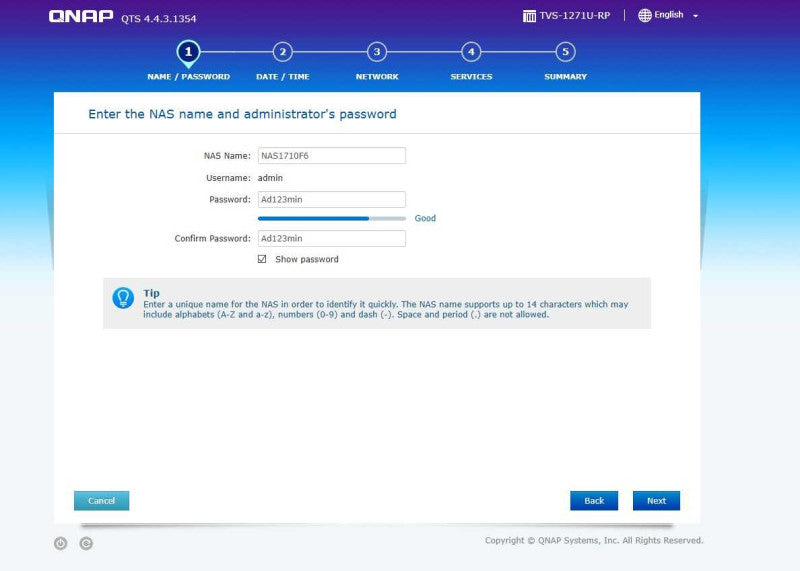Proceed with the Next button

[x=656, y=501]
